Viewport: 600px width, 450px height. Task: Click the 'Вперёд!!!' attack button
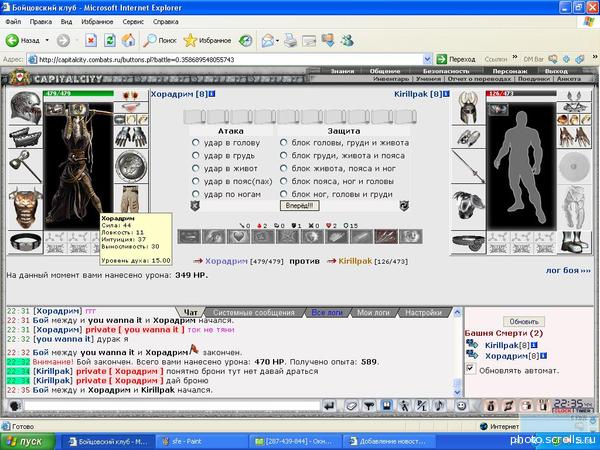pyautogui.click(x=299, y=205)
